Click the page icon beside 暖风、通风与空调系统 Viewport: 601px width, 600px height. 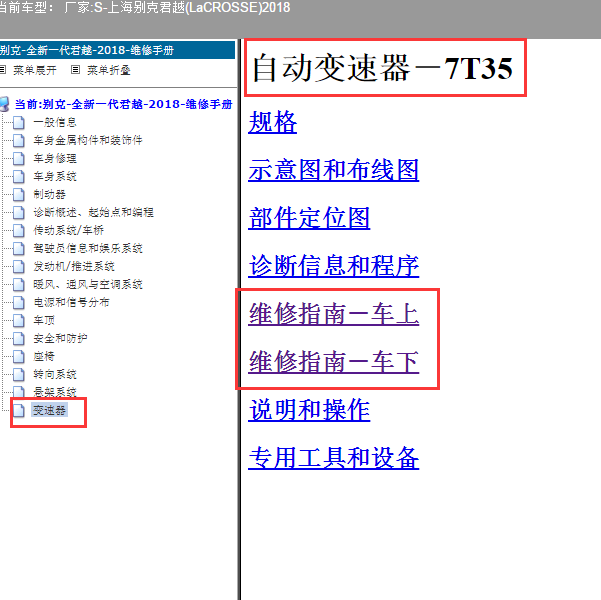coord(18,285)
